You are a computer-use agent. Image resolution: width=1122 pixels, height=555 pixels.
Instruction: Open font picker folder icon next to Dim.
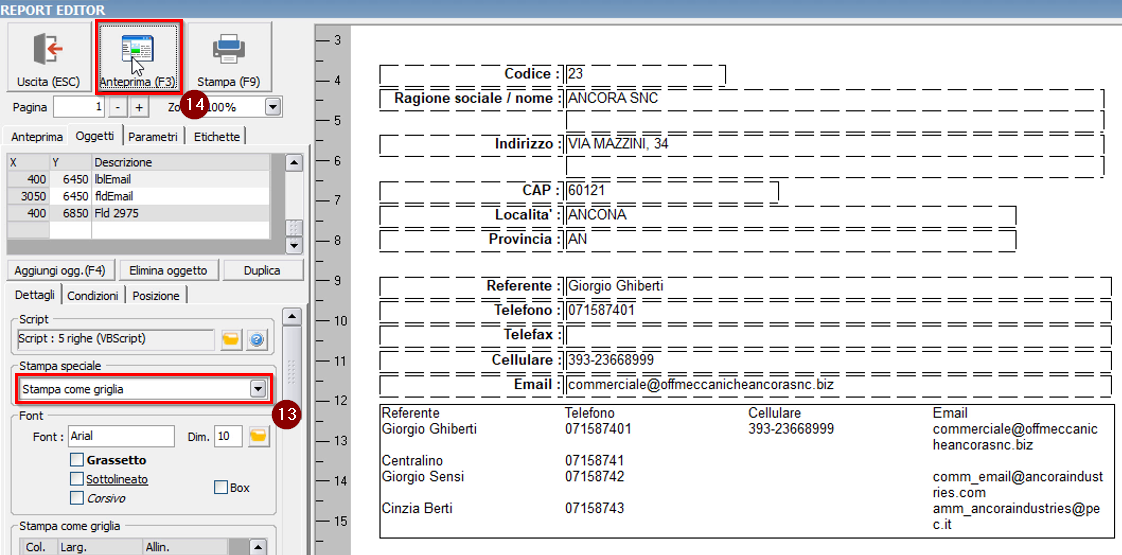pyautogui.click(x=258, y=437)
